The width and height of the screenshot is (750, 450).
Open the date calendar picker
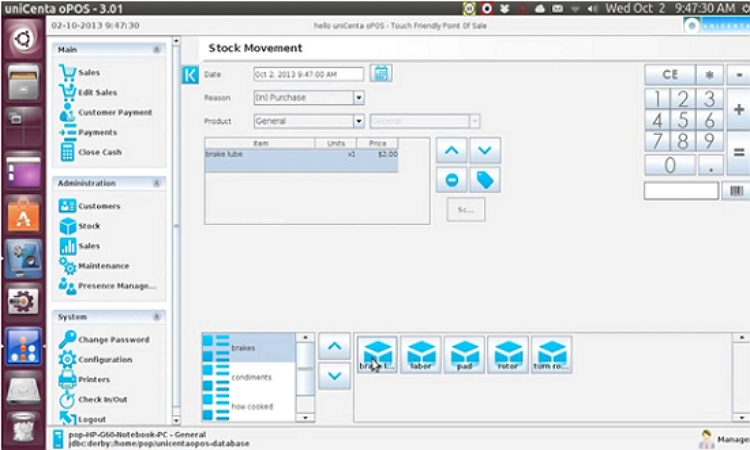[381, 74]
